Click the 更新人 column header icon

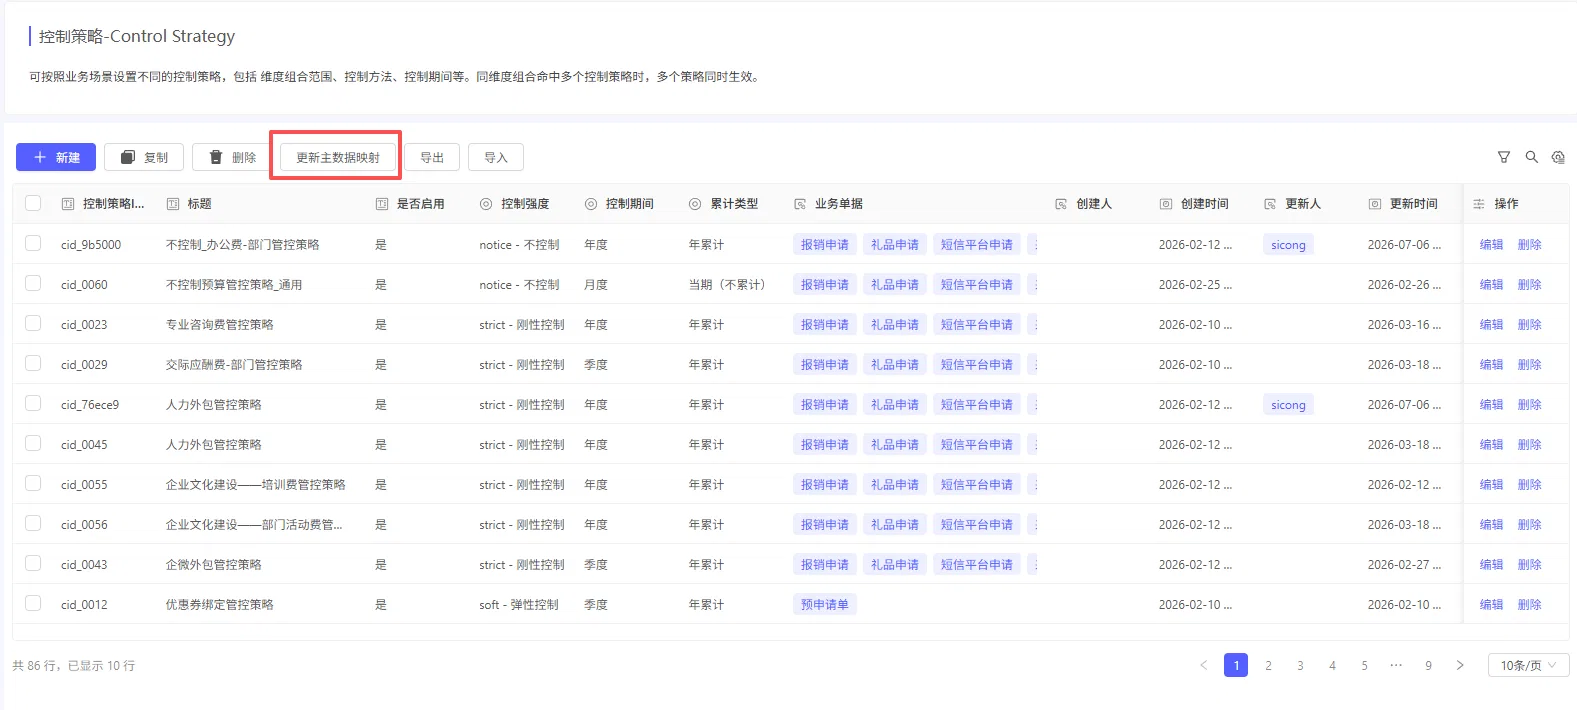pyautogui.click(x=1270, y=204)
